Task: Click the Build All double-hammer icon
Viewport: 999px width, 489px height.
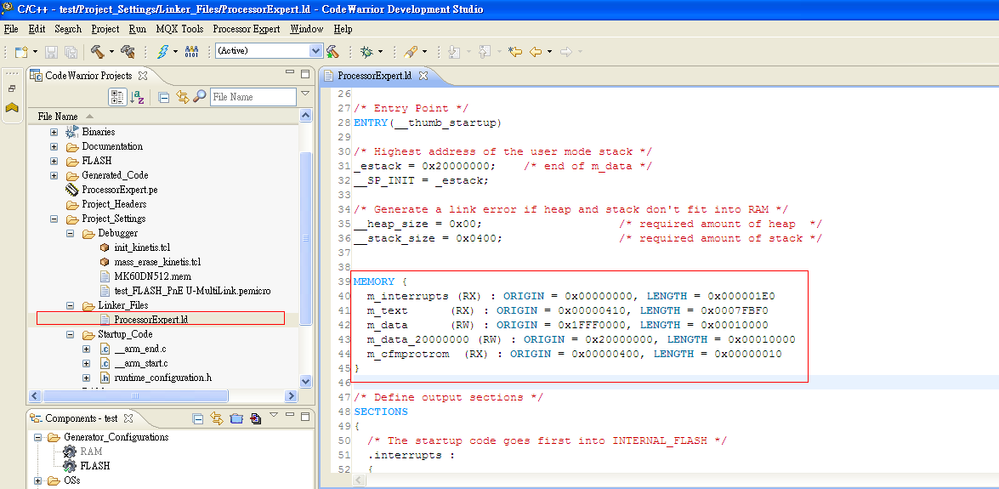Action: [128, 51]
